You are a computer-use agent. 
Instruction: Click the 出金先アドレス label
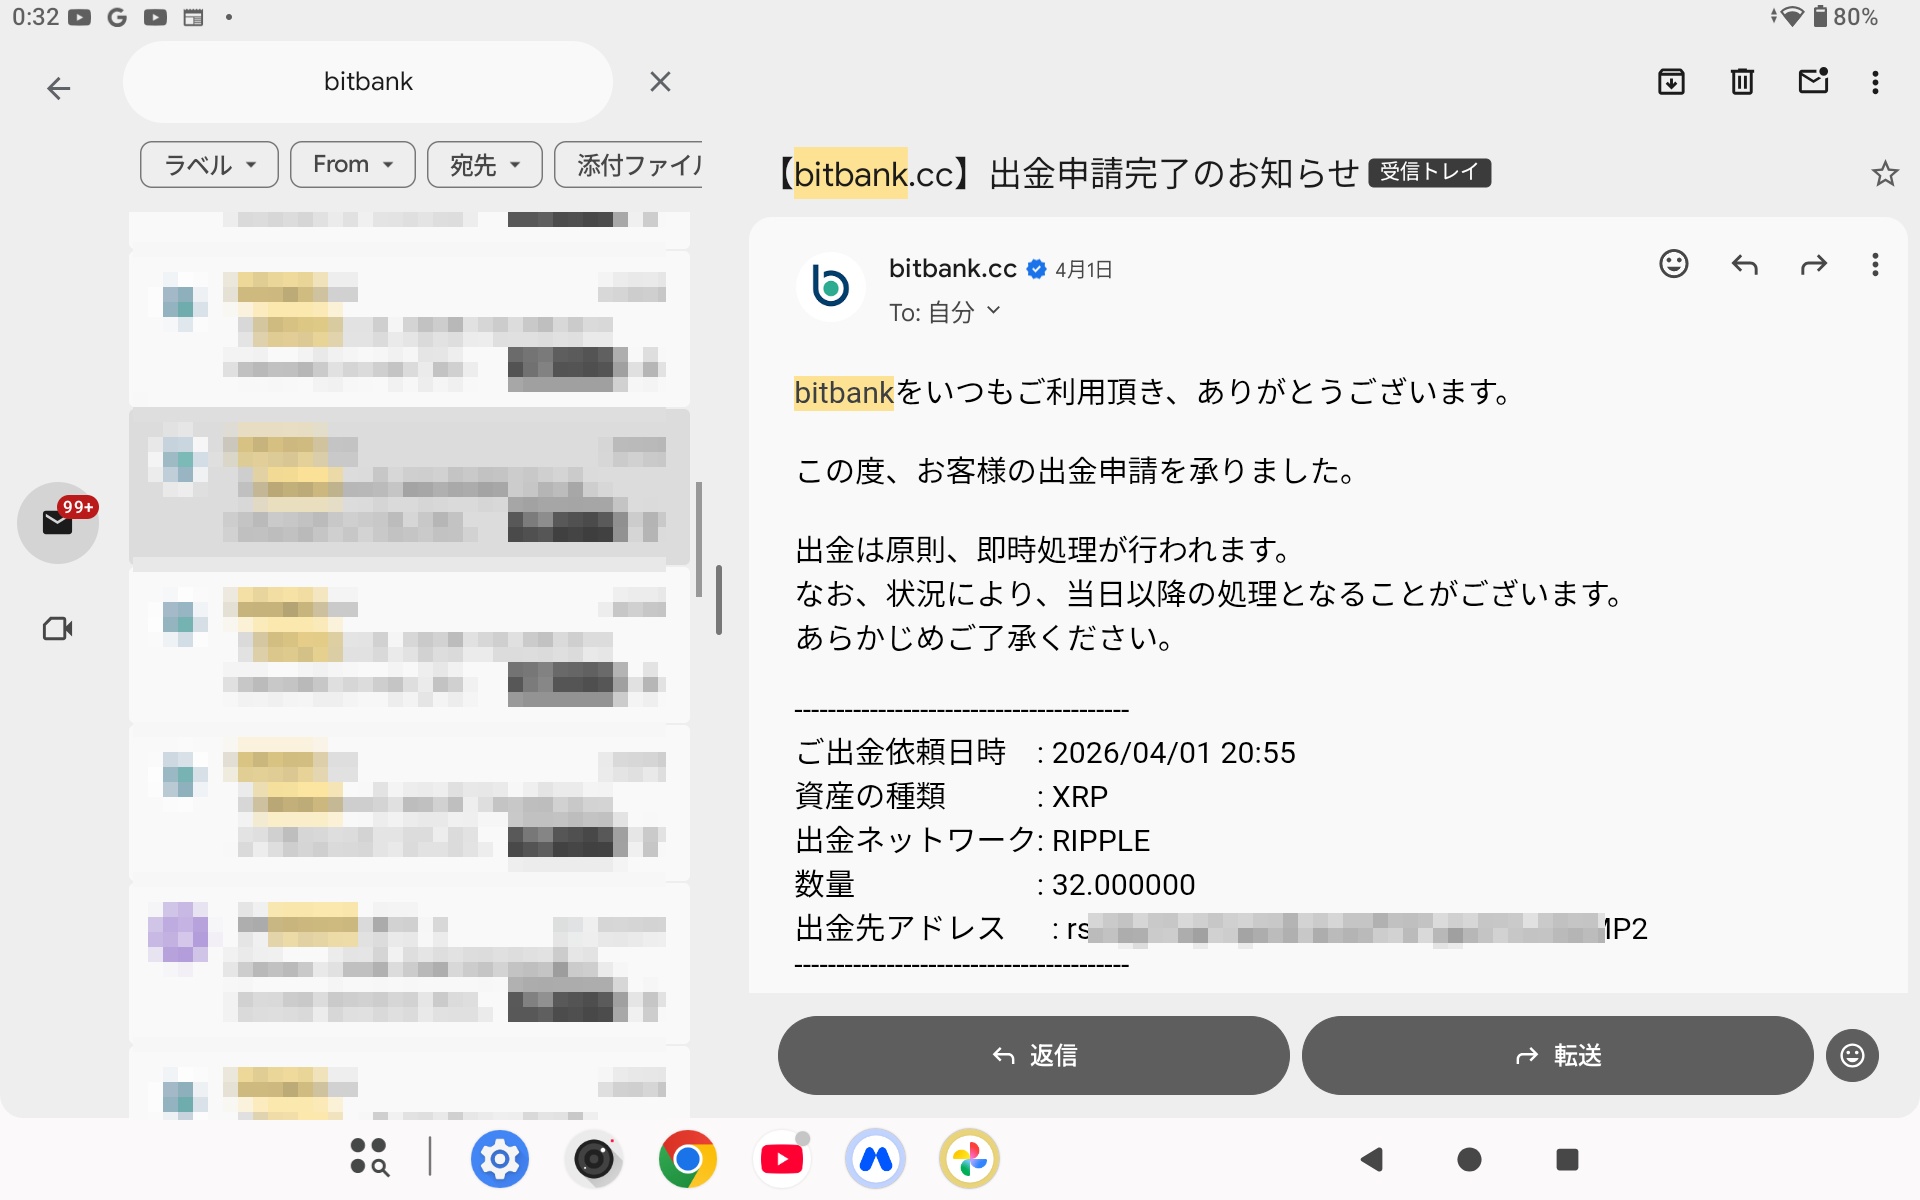[x=900, y=928]
